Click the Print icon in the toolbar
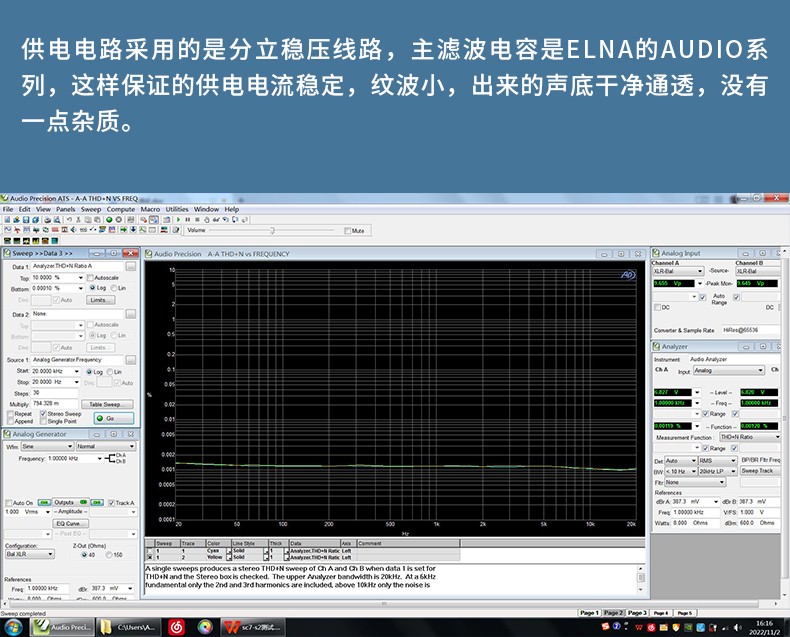This screenshot has height=637, width=790. (x=47, y=220)
